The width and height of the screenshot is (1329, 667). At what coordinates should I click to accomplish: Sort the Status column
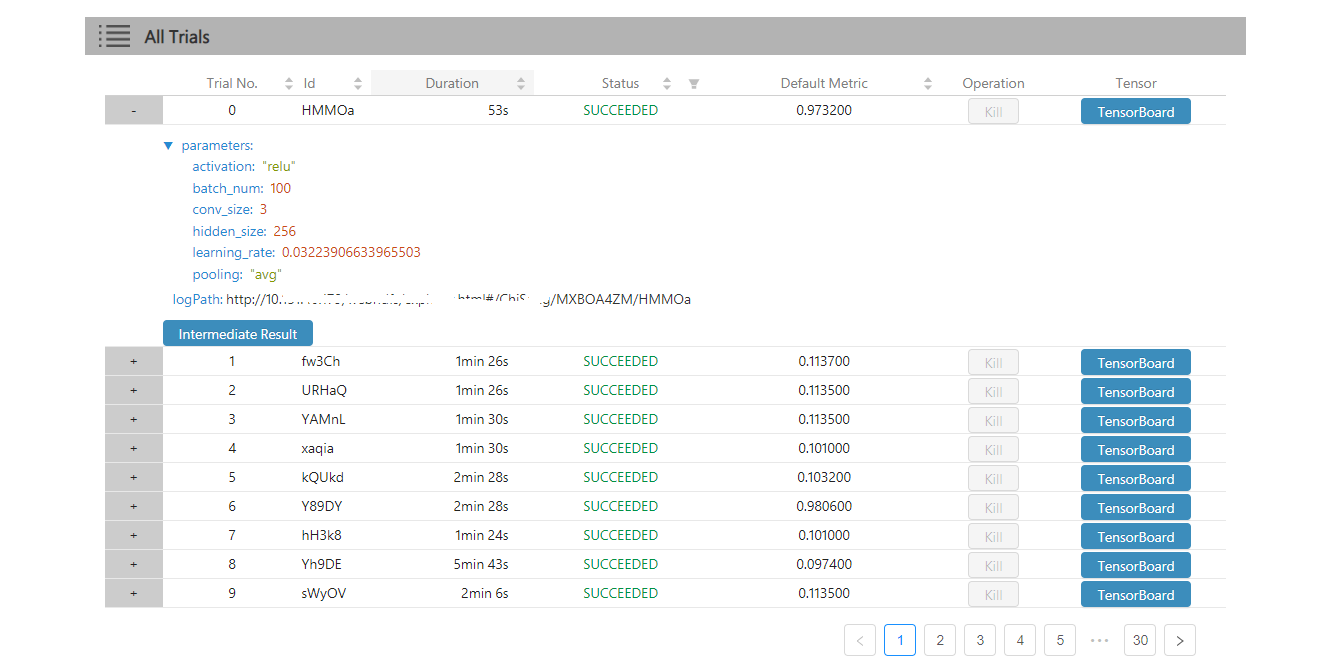pyautogui.click(x=667, y=84)
